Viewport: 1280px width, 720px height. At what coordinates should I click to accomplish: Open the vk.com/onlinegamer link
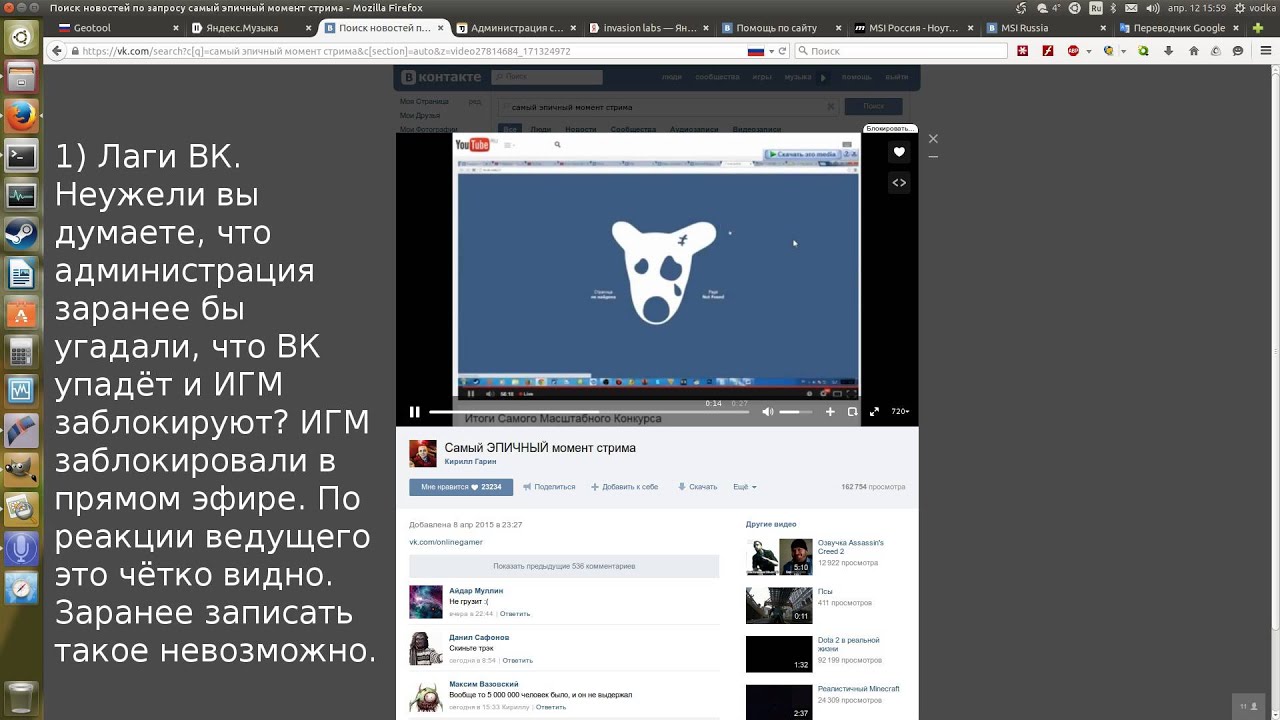point(446,542)
